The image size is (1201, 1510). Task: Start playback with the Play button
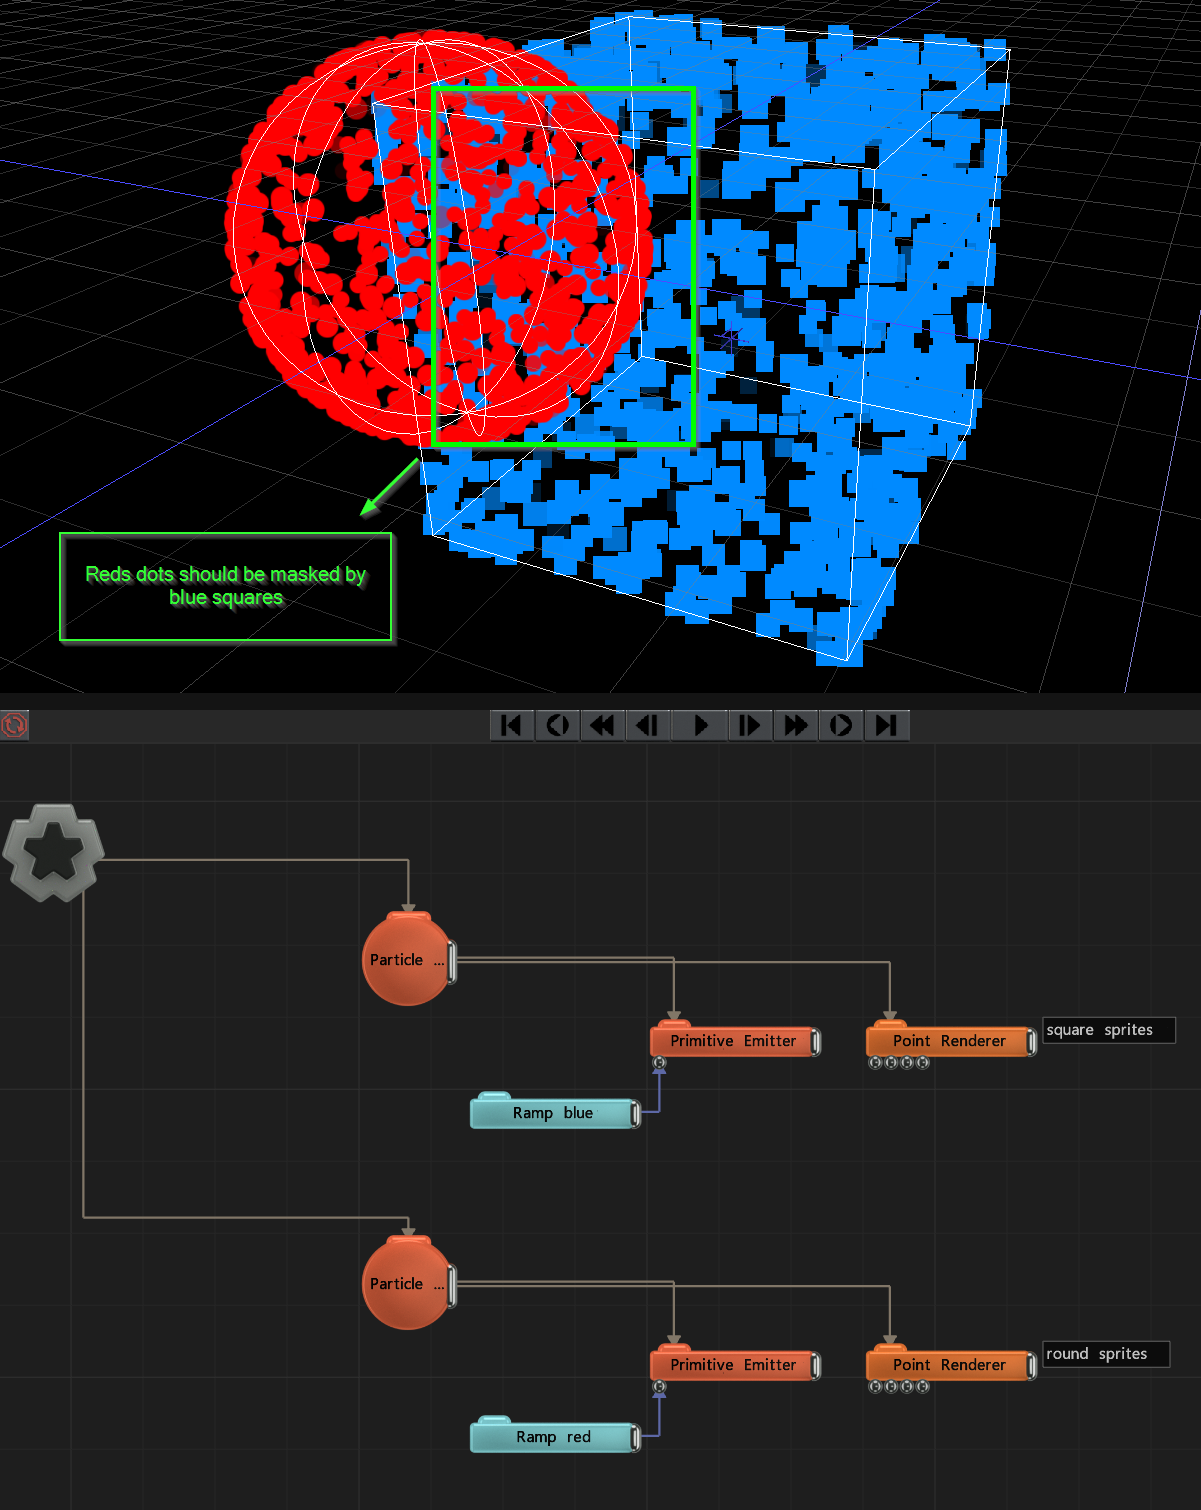pos(700,725)
